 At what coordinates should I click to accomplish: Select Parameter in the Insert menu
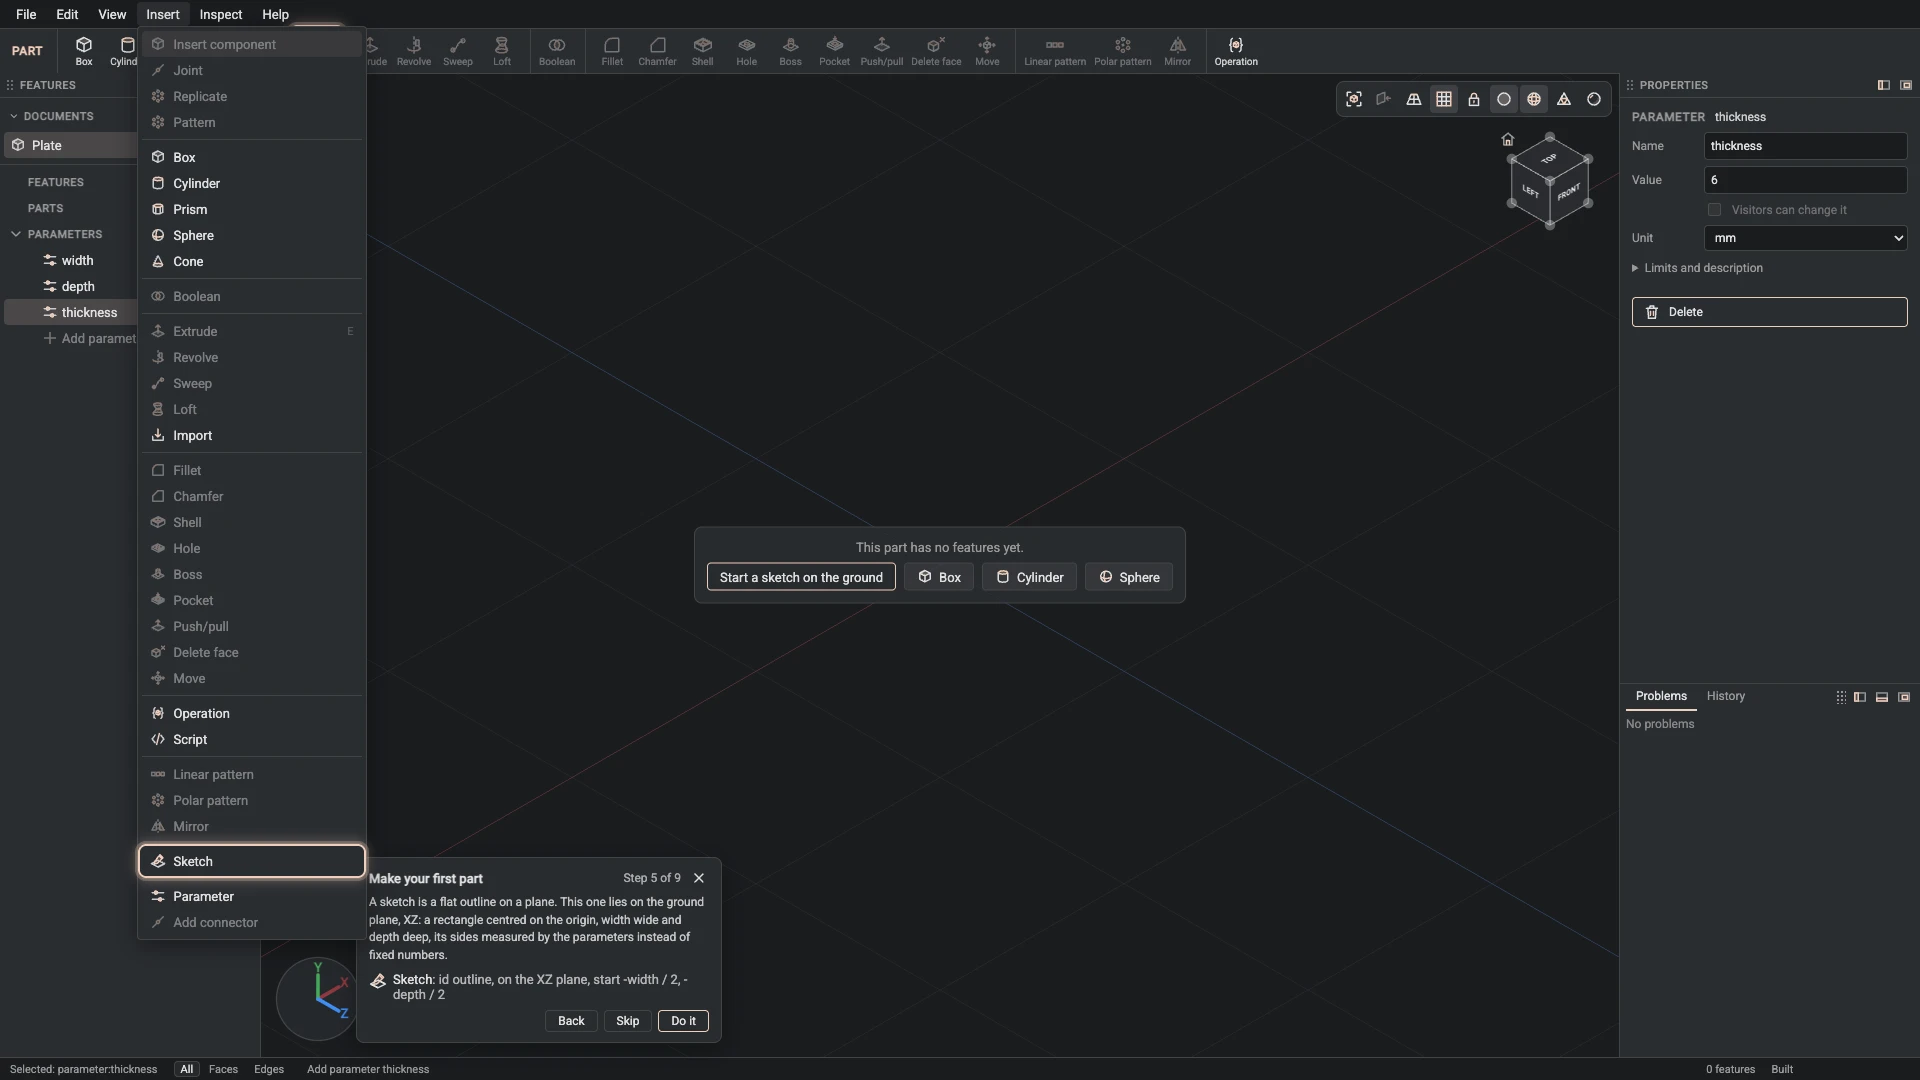252,896
